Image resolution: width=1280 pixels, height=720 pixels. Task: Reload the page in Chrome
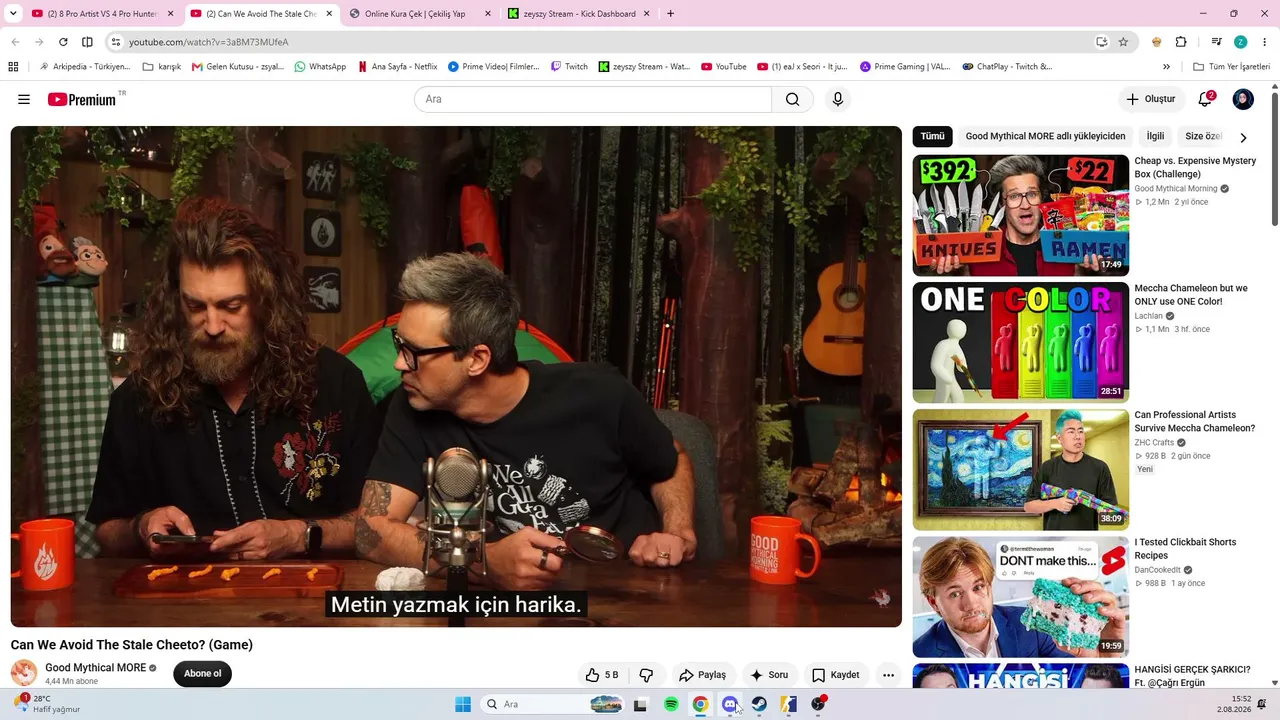pos(63,42)
